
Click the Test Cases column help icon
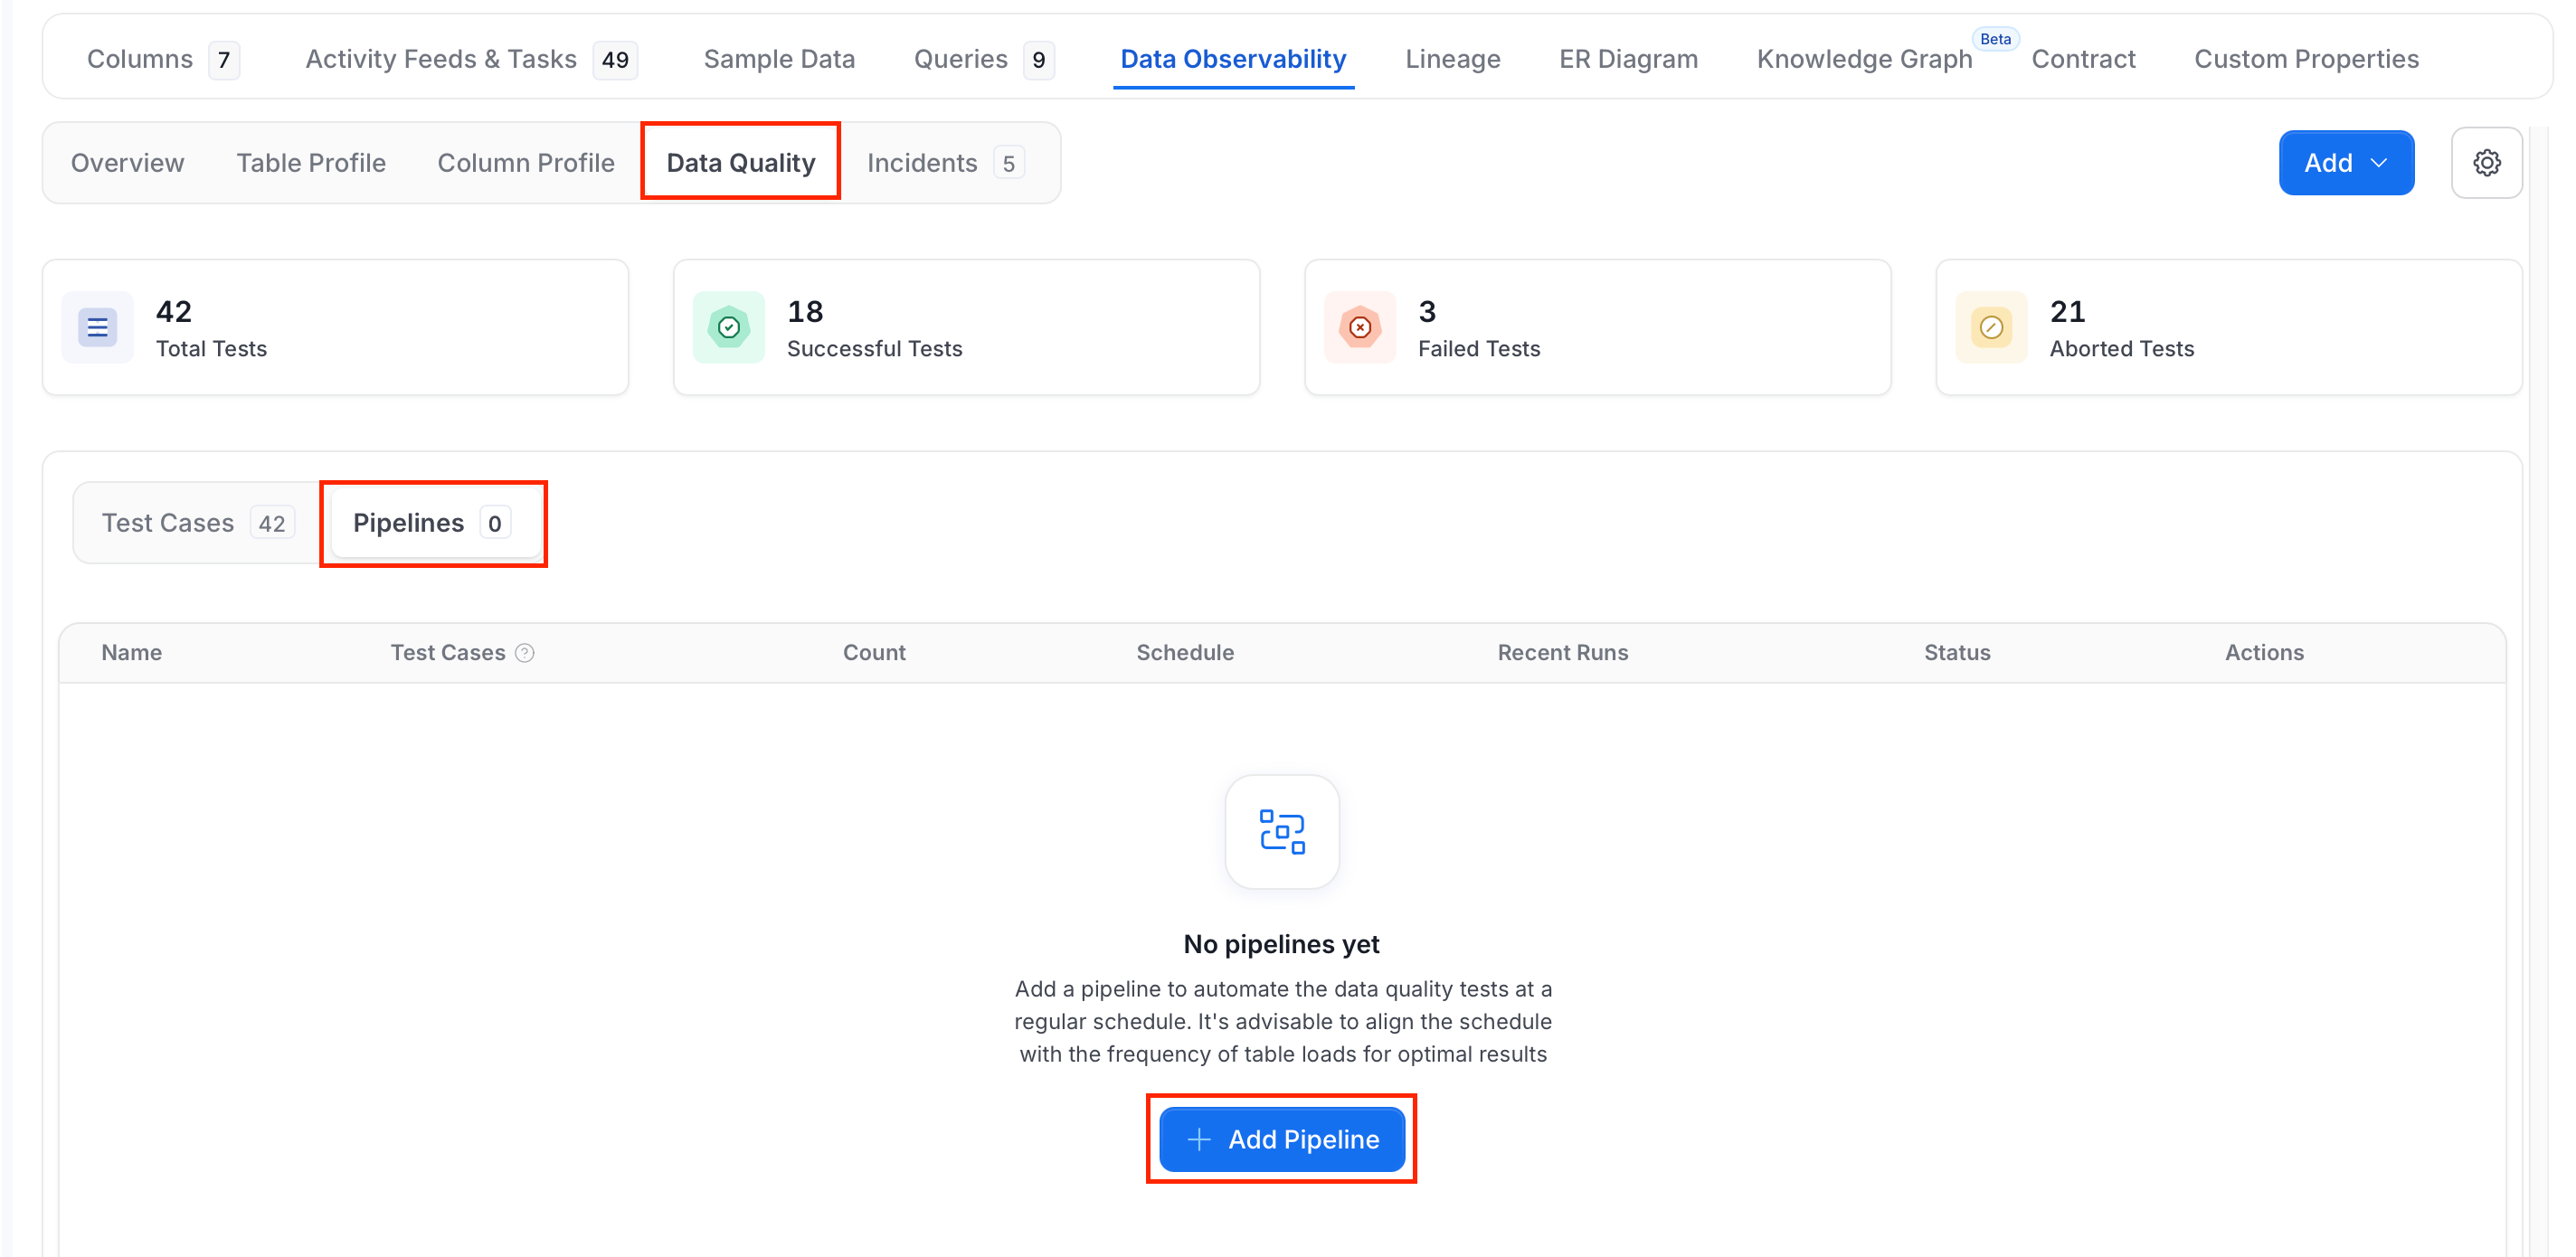tap(525, 653)
